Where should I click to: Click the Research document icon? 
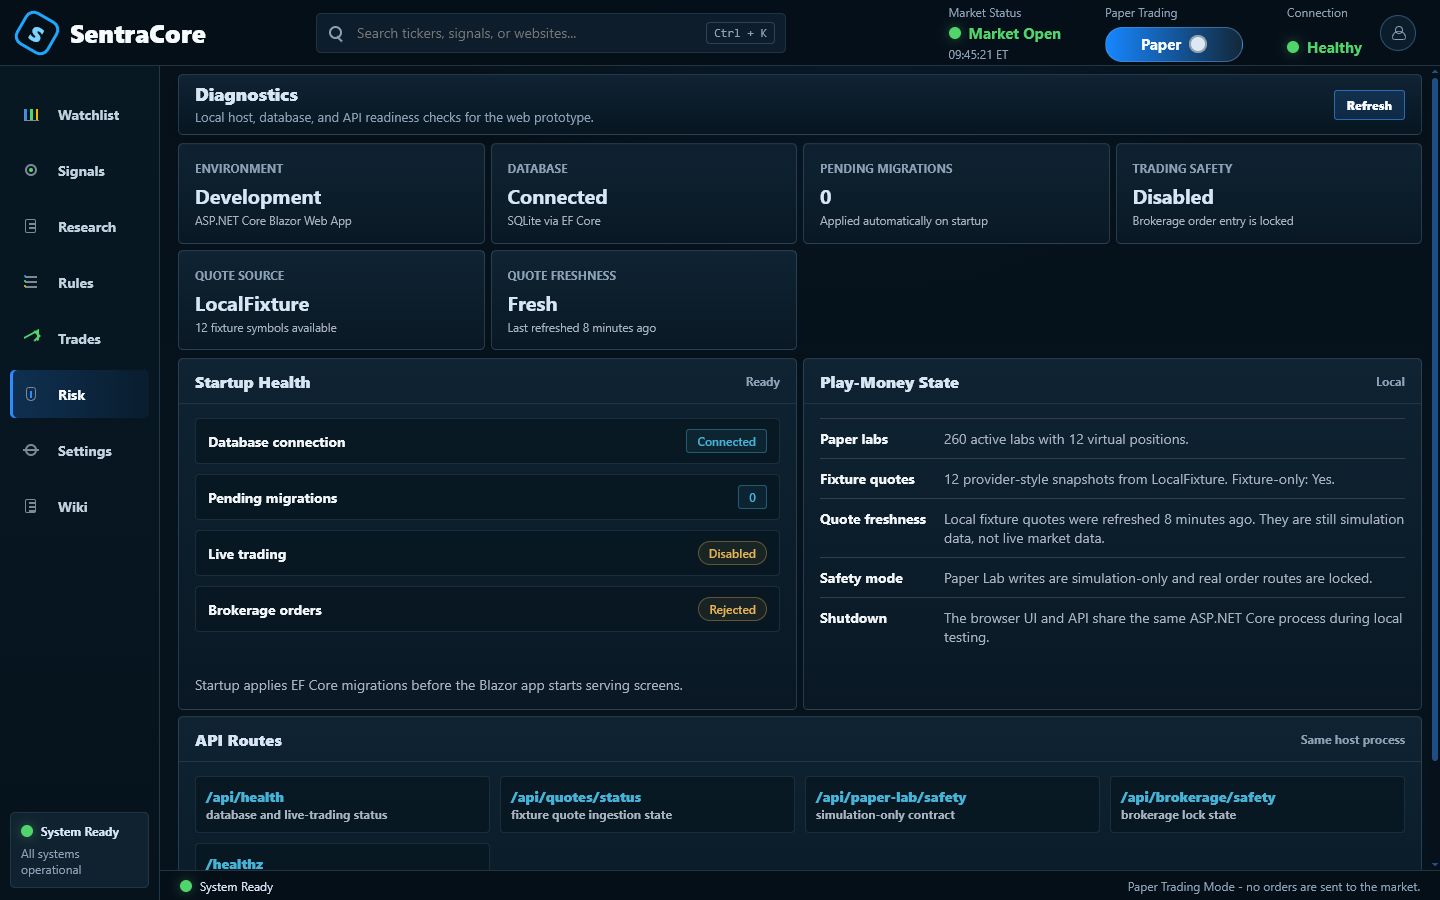point(31,227)
